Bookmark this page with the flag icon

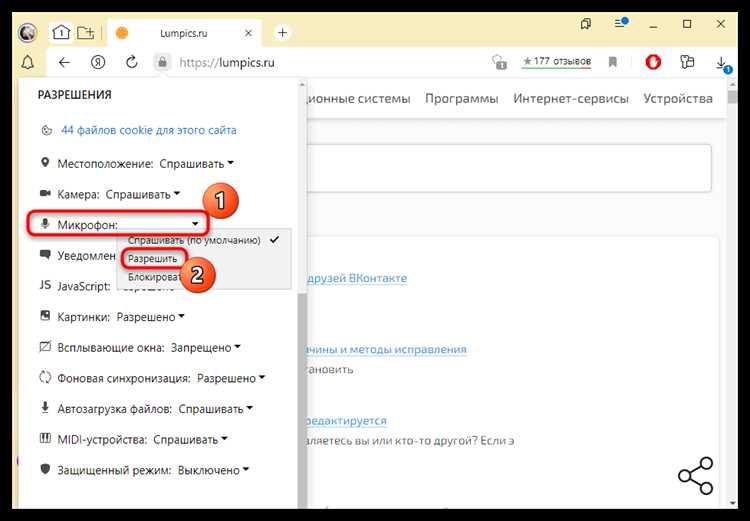pos(613,62)
